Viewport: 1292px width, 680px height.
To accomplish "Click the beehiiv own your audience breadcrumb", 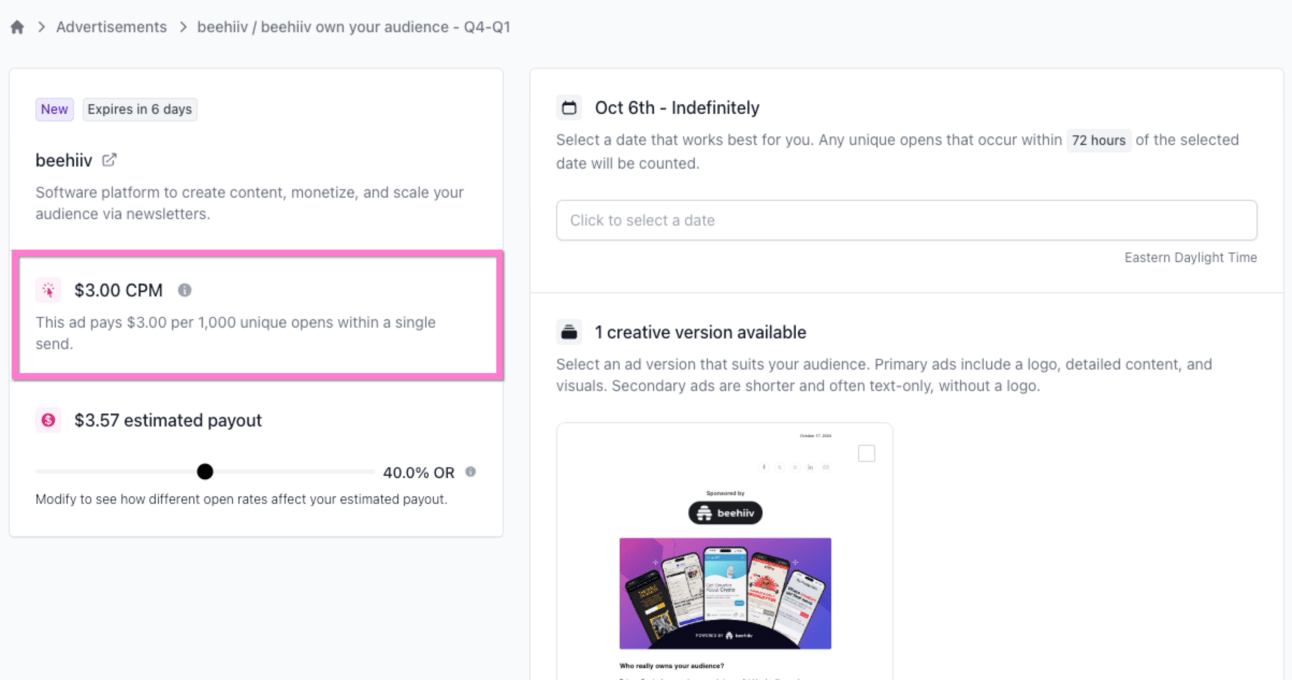I will (x=354, y=27).
